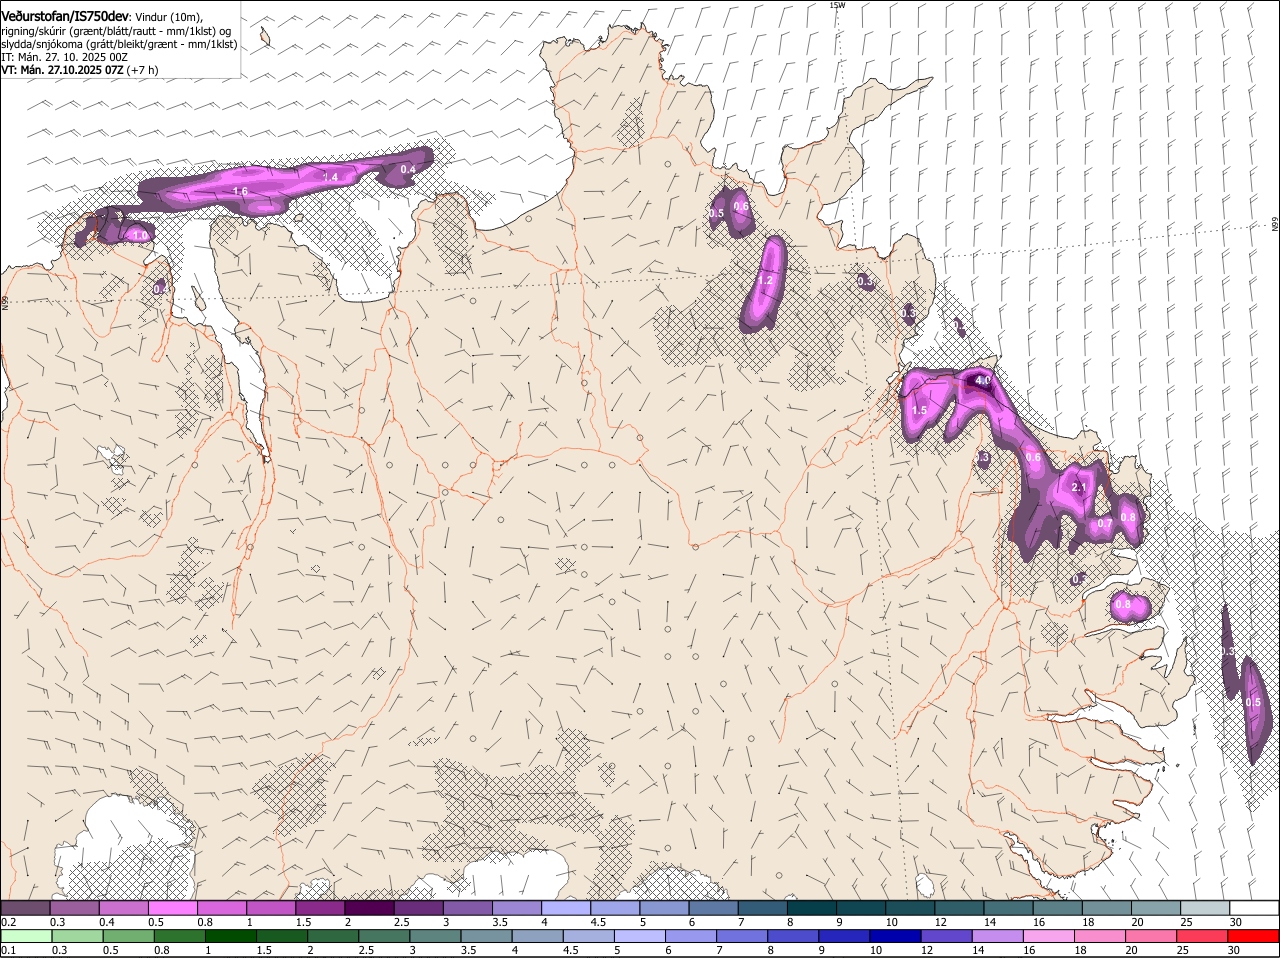Select the lavender 4 swatch, purple-teal legend
This screenshot has width=1280, height=958.
pyautogui.click(x=566, y=908)
